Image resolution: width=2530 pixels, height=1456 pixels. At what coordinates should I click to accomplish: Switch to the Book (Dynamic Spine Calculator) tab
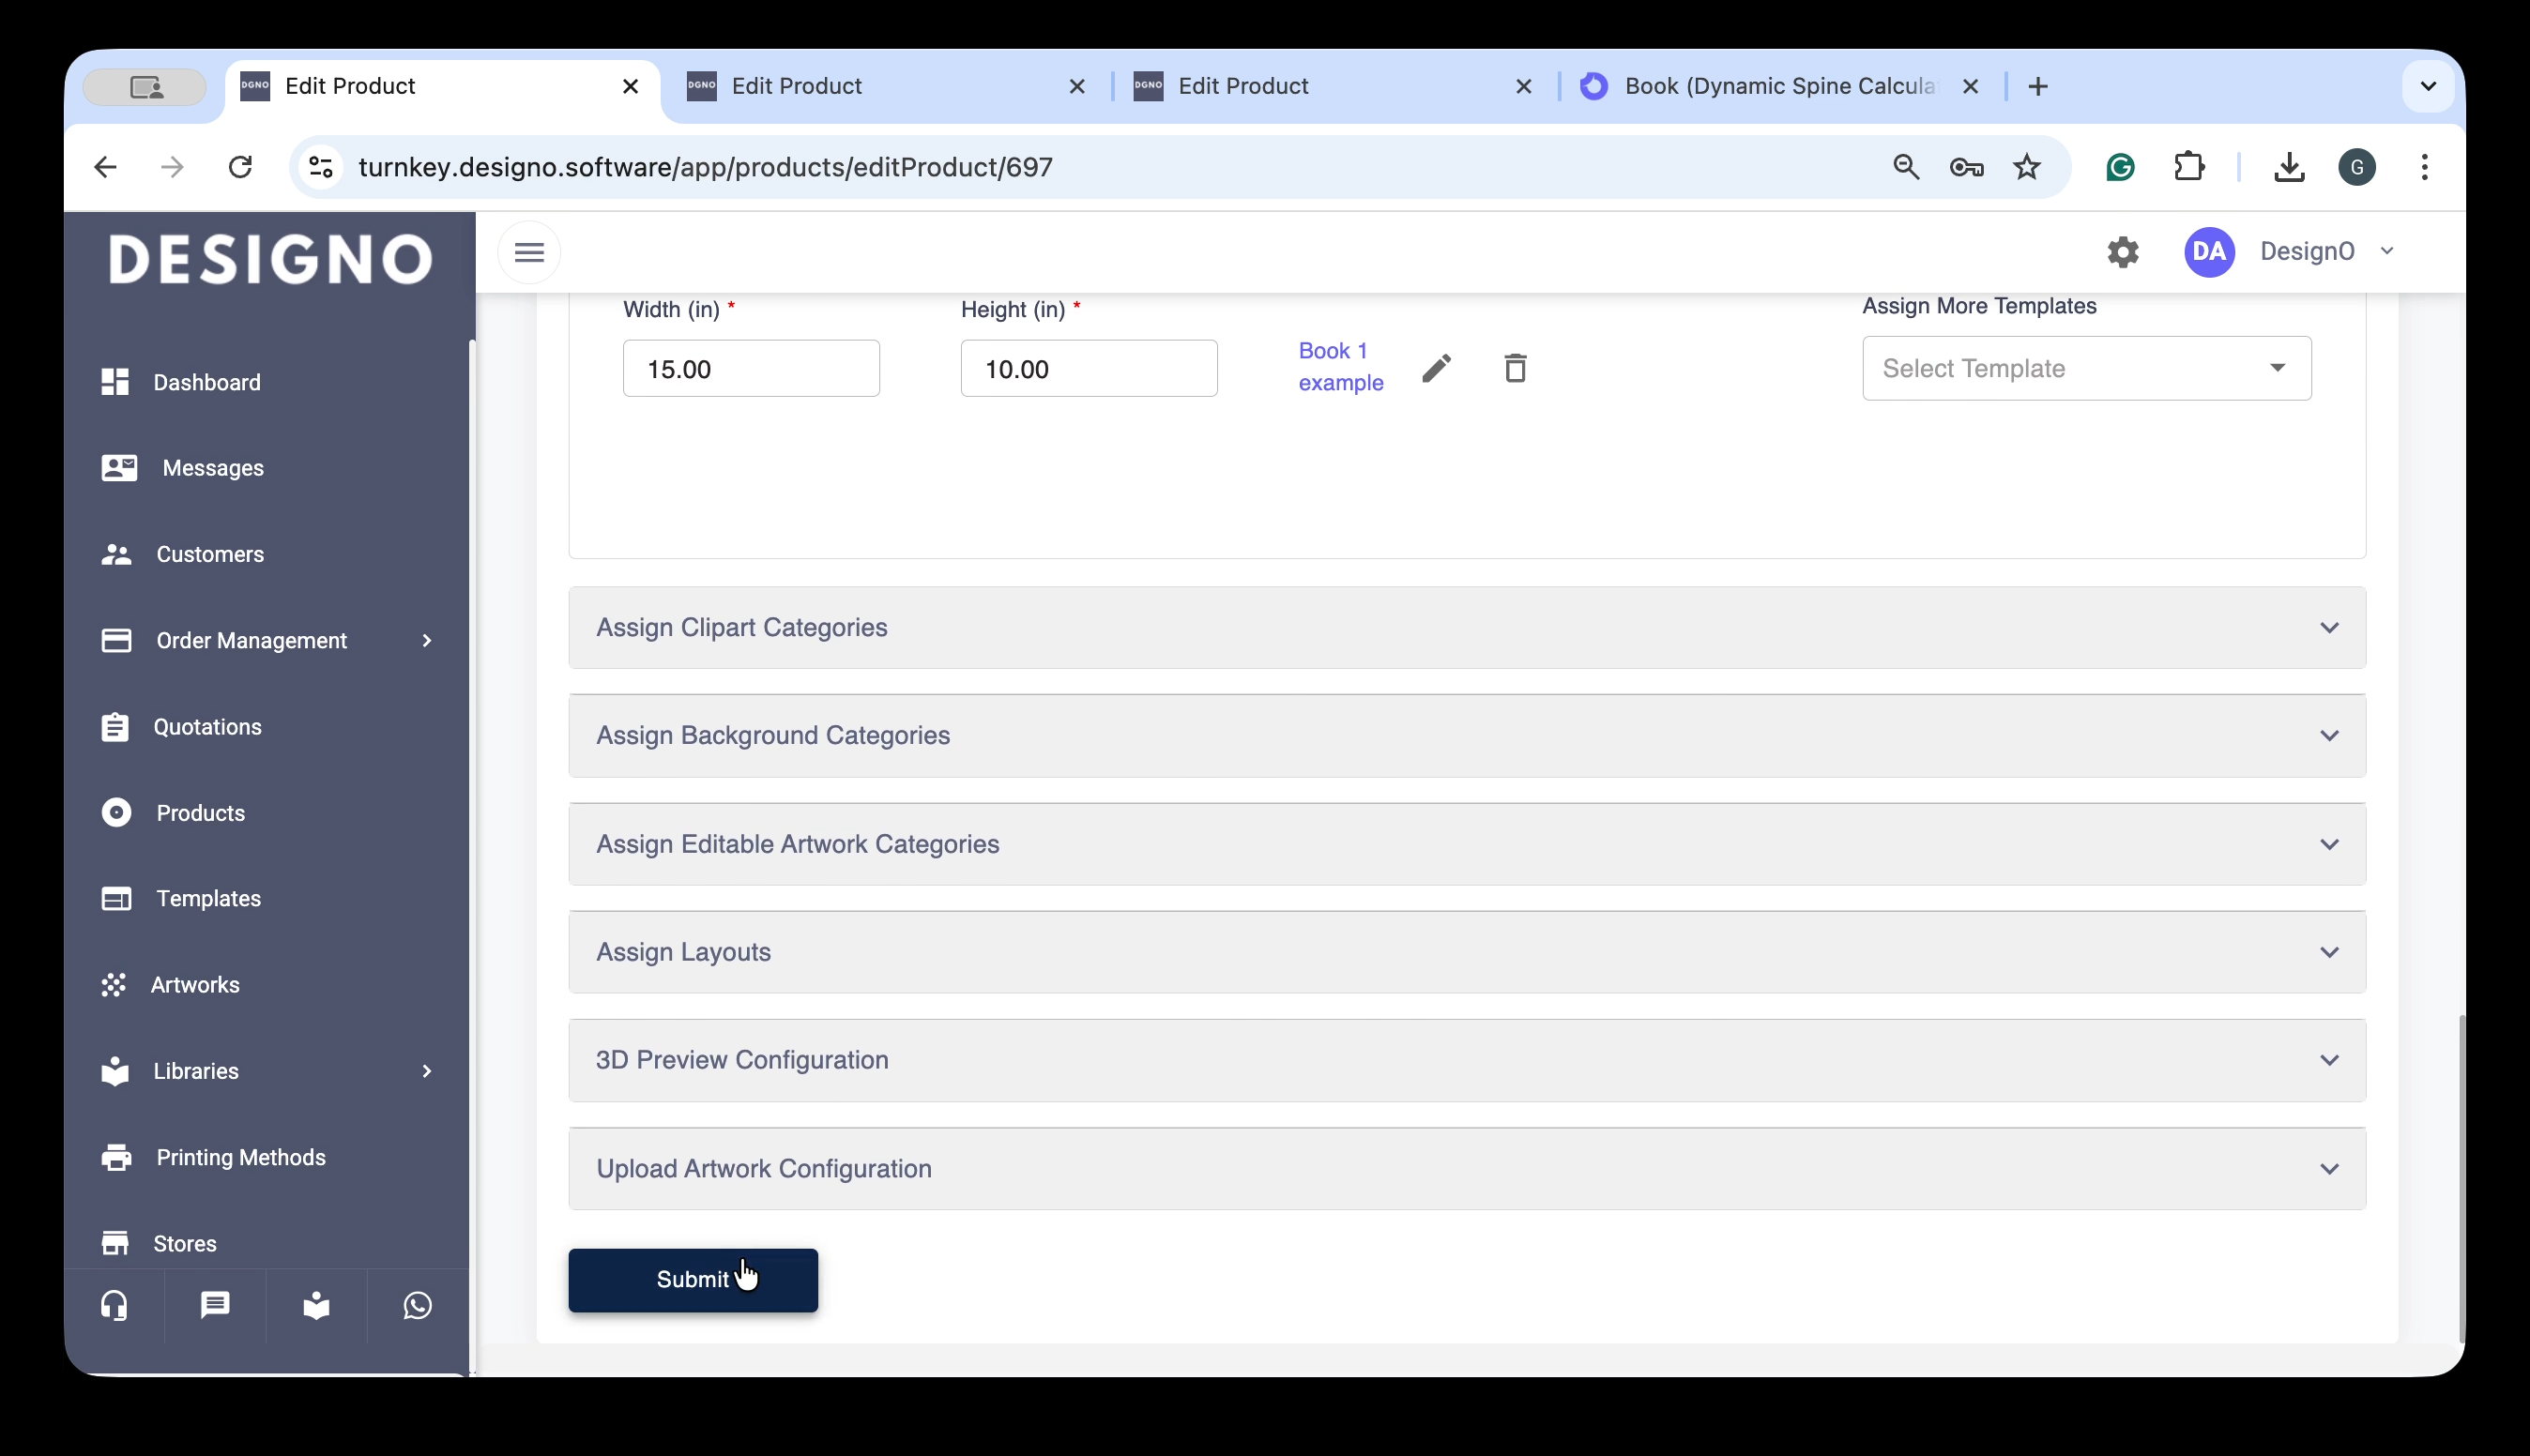click(1765, 86)
